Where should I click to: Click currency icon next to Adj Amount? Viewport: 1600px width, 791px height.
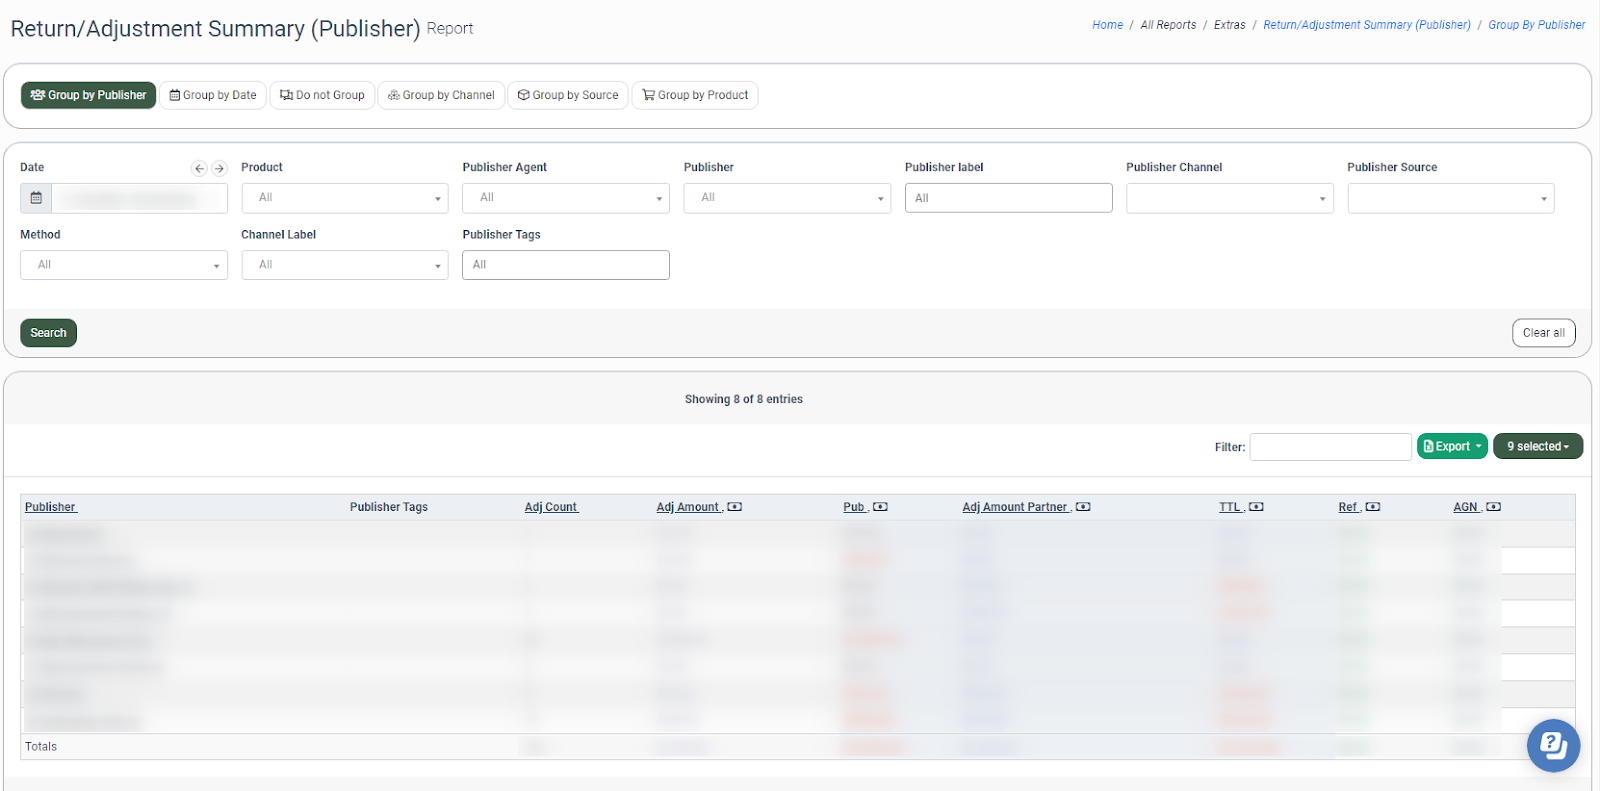click(x=735, y=507)
